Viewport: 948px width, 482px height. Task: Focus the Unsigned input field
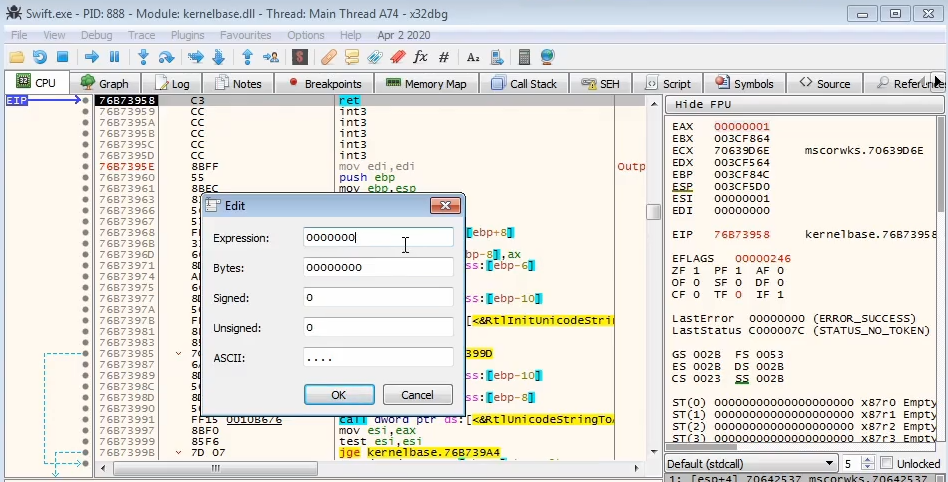378,327
